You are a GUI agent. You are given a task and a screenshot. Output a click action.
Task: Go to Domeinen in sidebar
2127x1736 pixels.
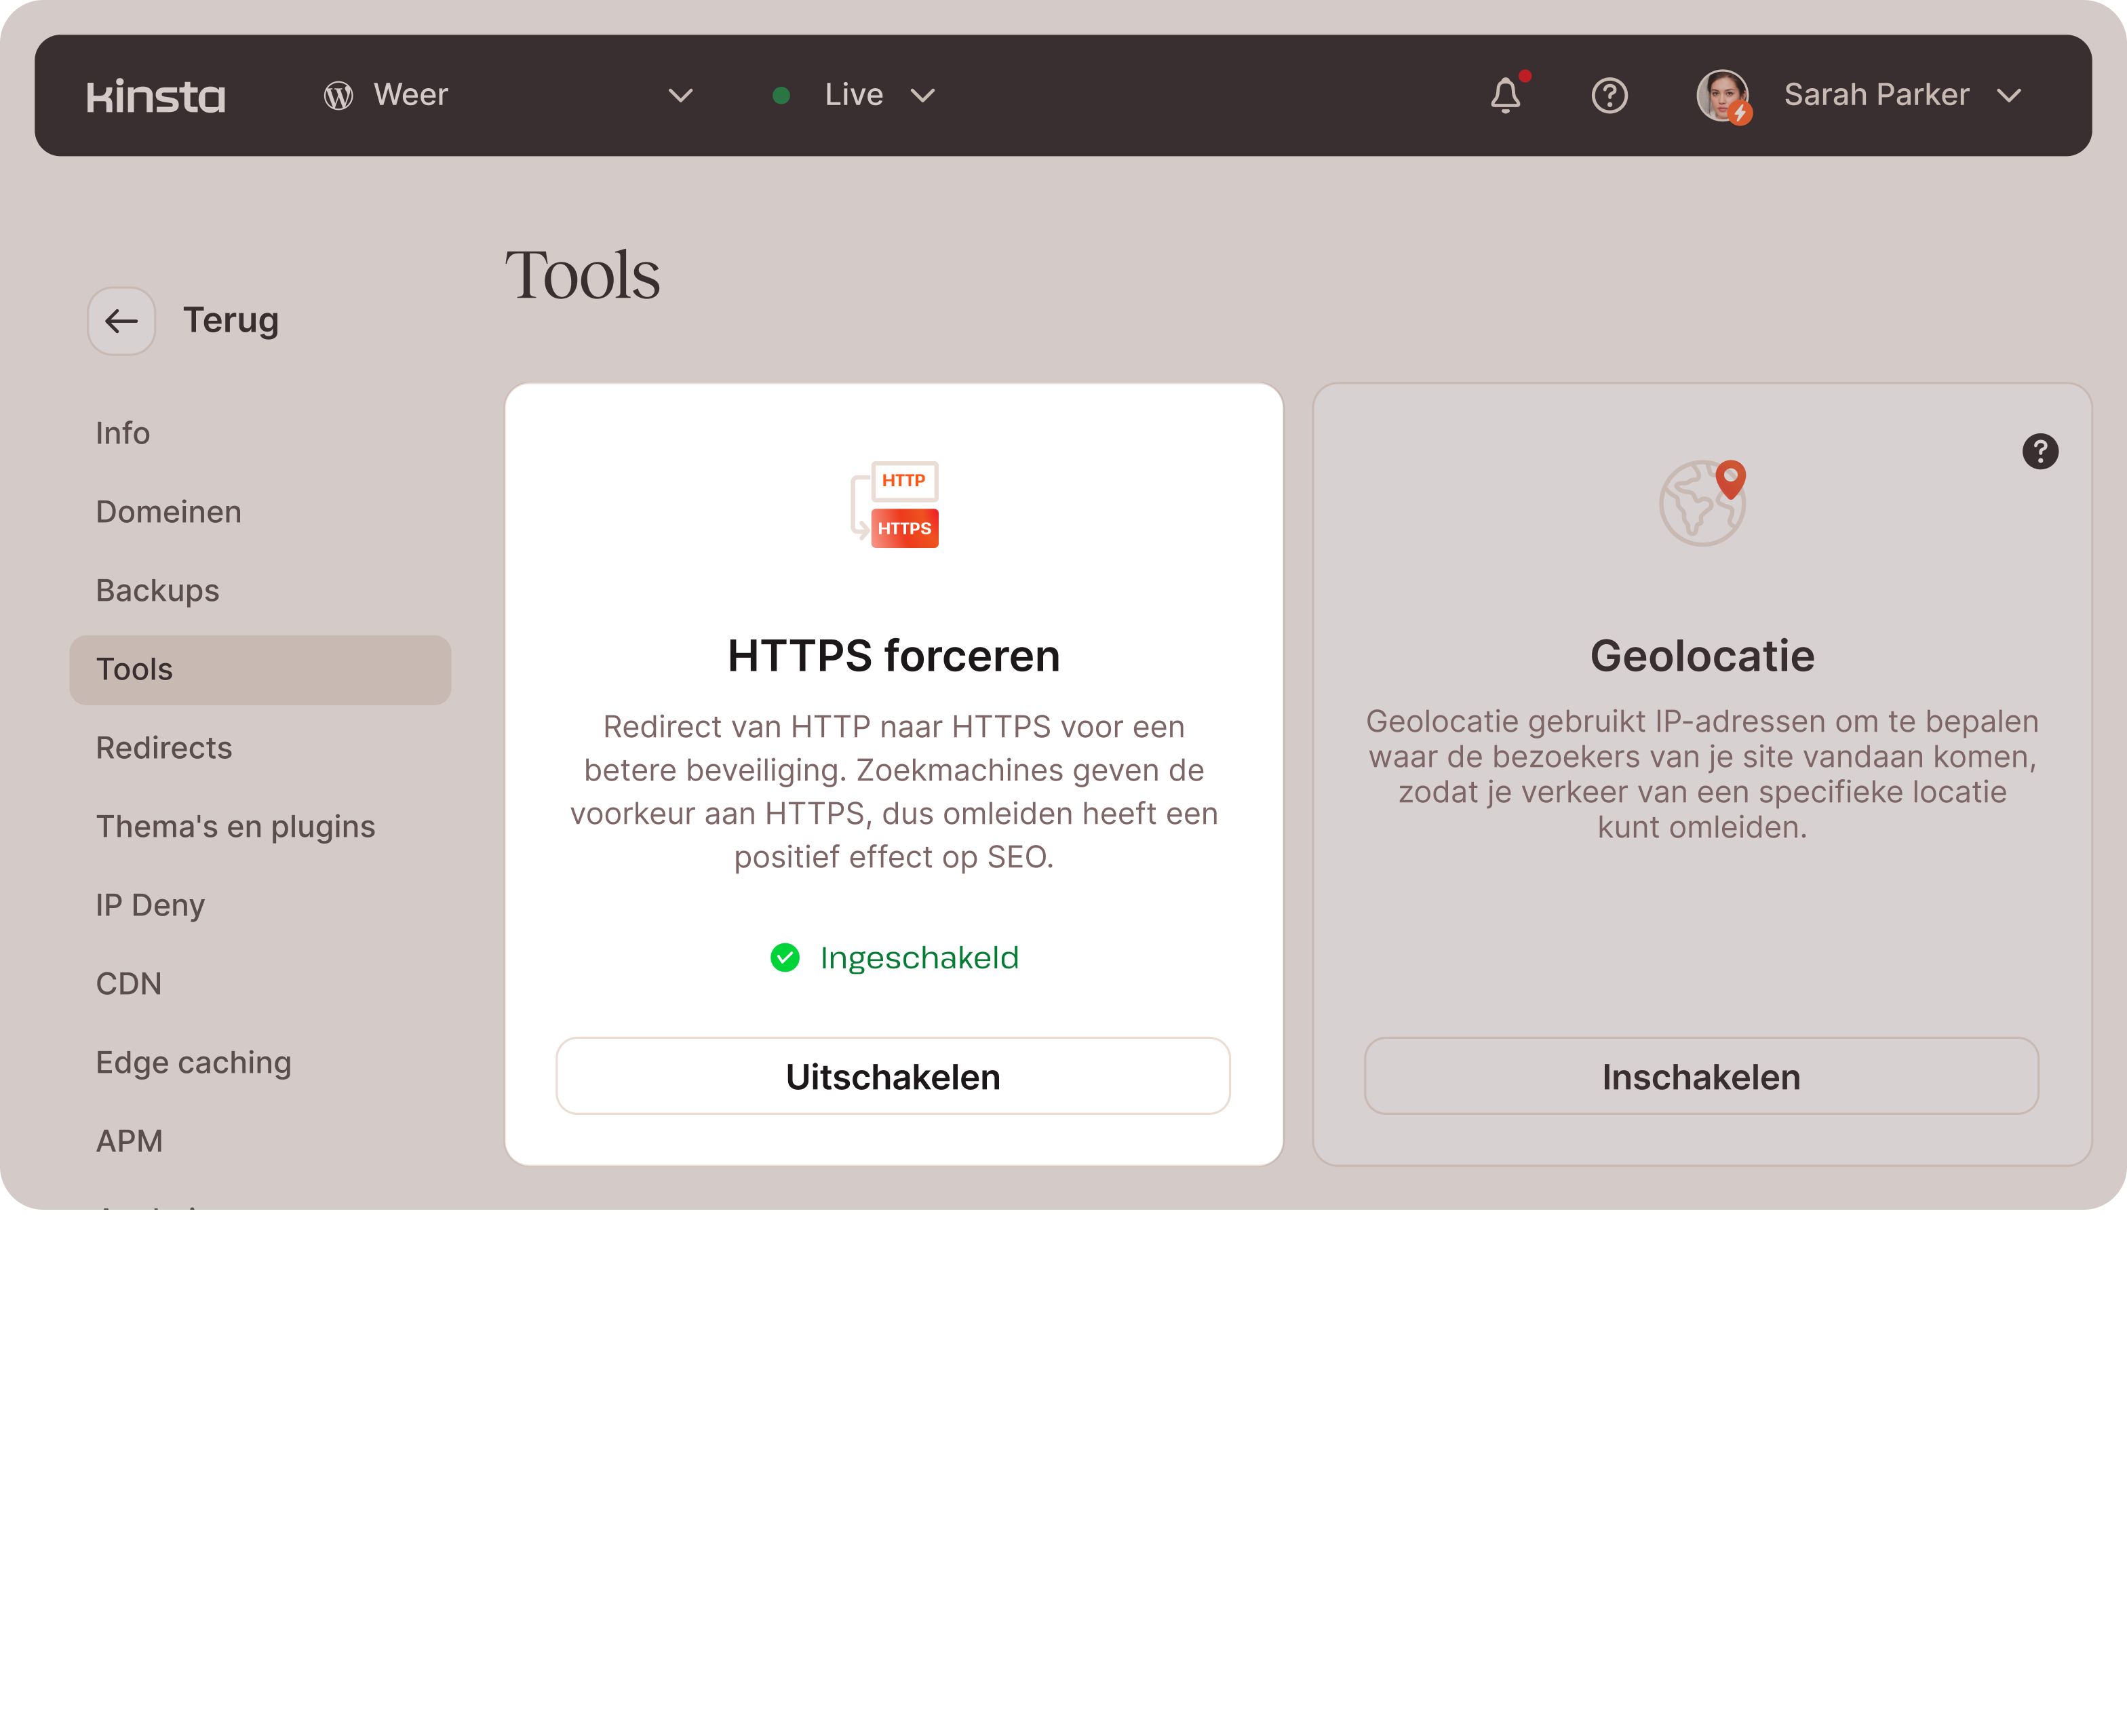[x=168, y=512]
